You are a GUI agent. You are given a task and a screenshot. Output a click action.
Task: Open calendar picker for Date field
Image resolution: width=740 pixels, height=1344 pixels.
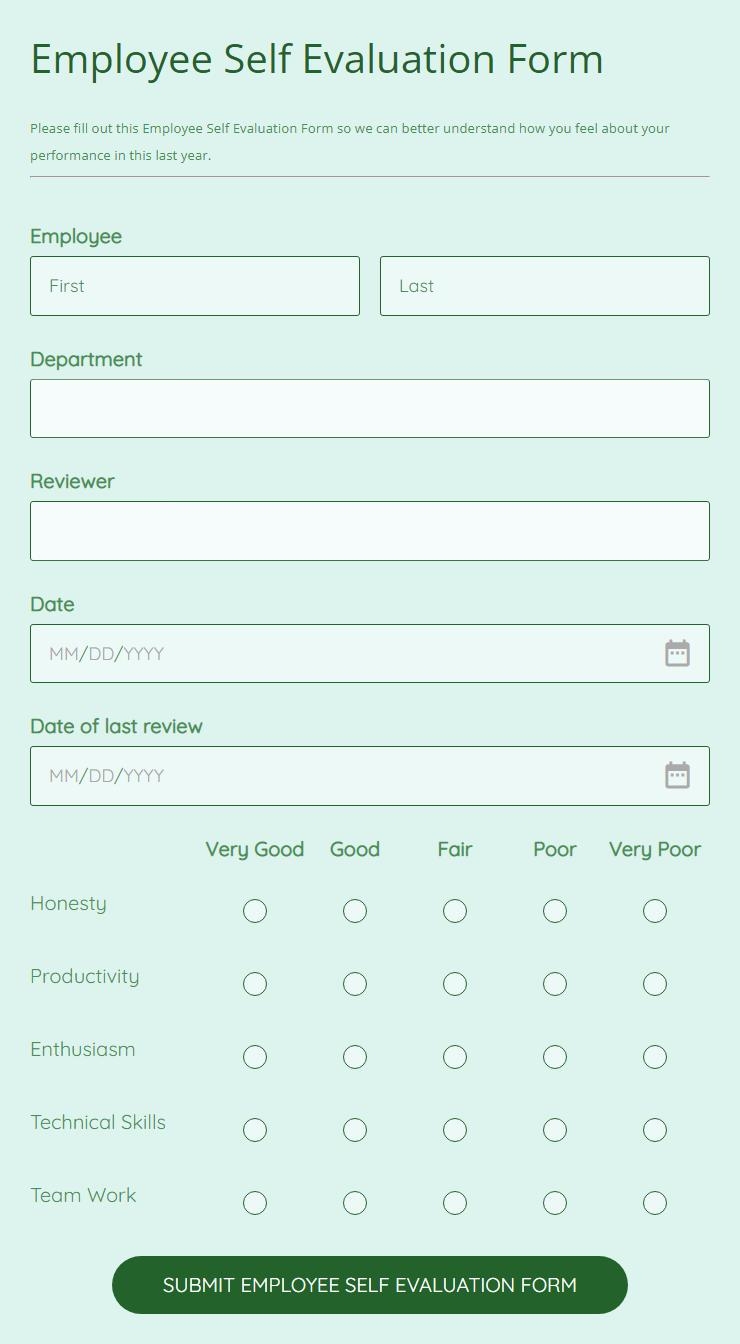[x=677, y=654]
